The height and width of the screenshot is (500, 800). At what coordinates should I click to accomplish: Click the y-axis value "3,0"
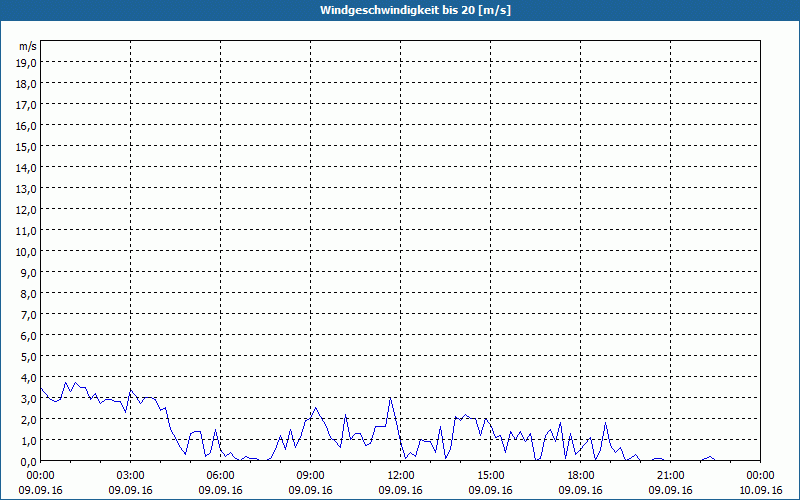29,398
